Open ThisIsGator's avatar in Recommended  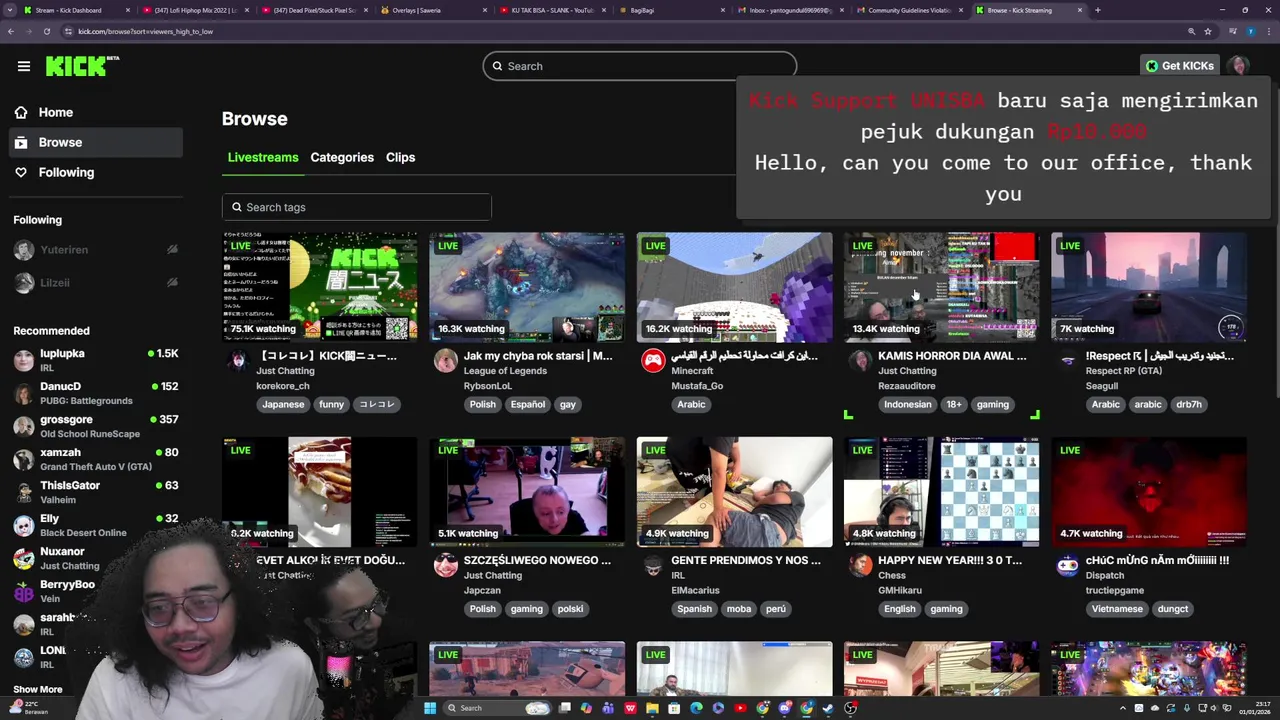[23, 493]
